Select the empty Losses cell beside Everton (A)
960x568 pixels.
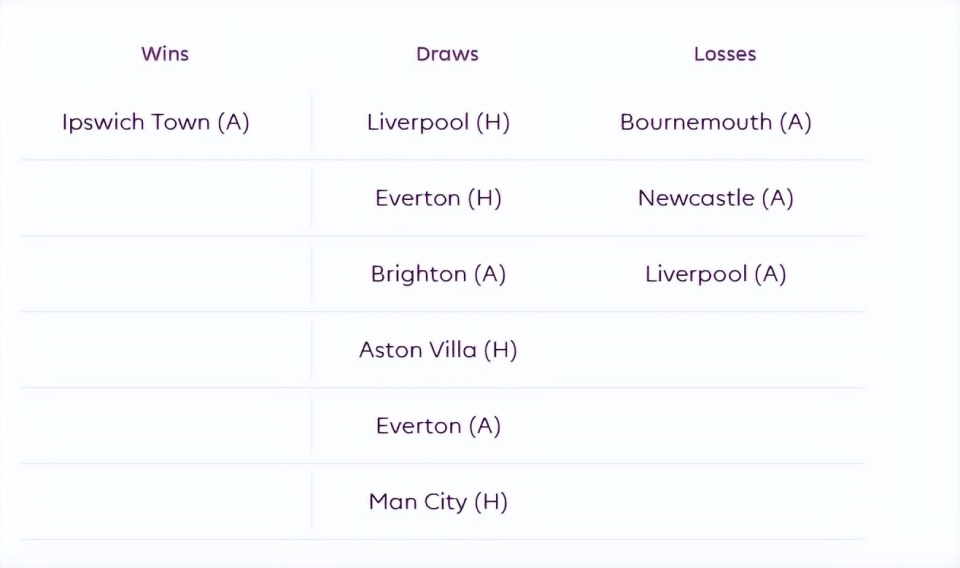(x=716, y=426)
